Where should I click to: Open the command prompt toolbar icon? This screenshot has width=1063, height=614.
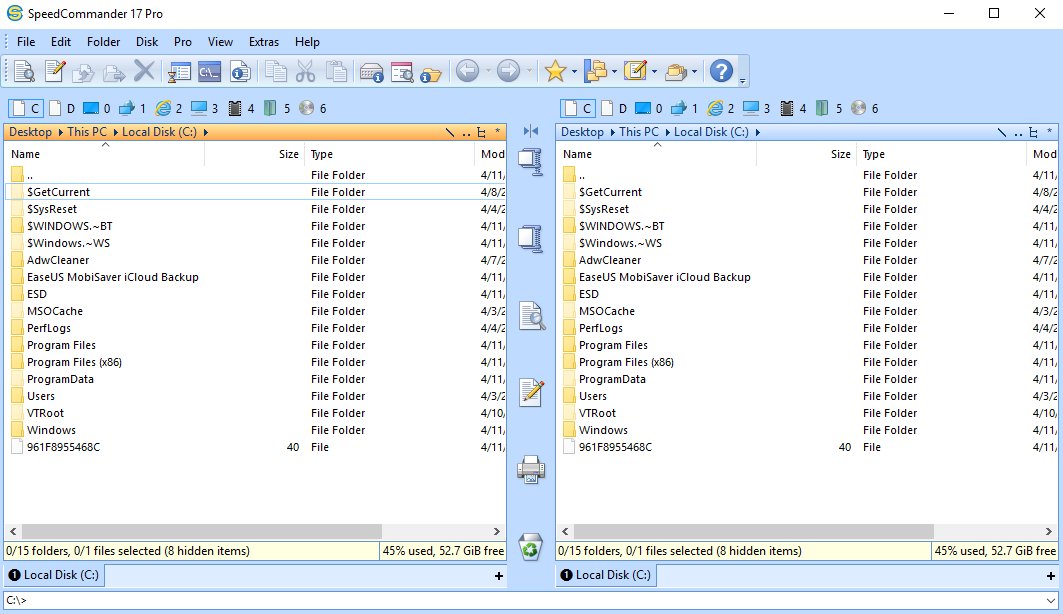click(209, 71)
